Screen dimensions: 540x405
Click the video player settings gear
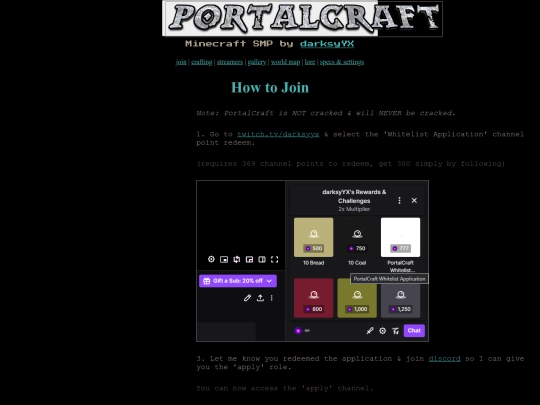click(x=211, y=259)
